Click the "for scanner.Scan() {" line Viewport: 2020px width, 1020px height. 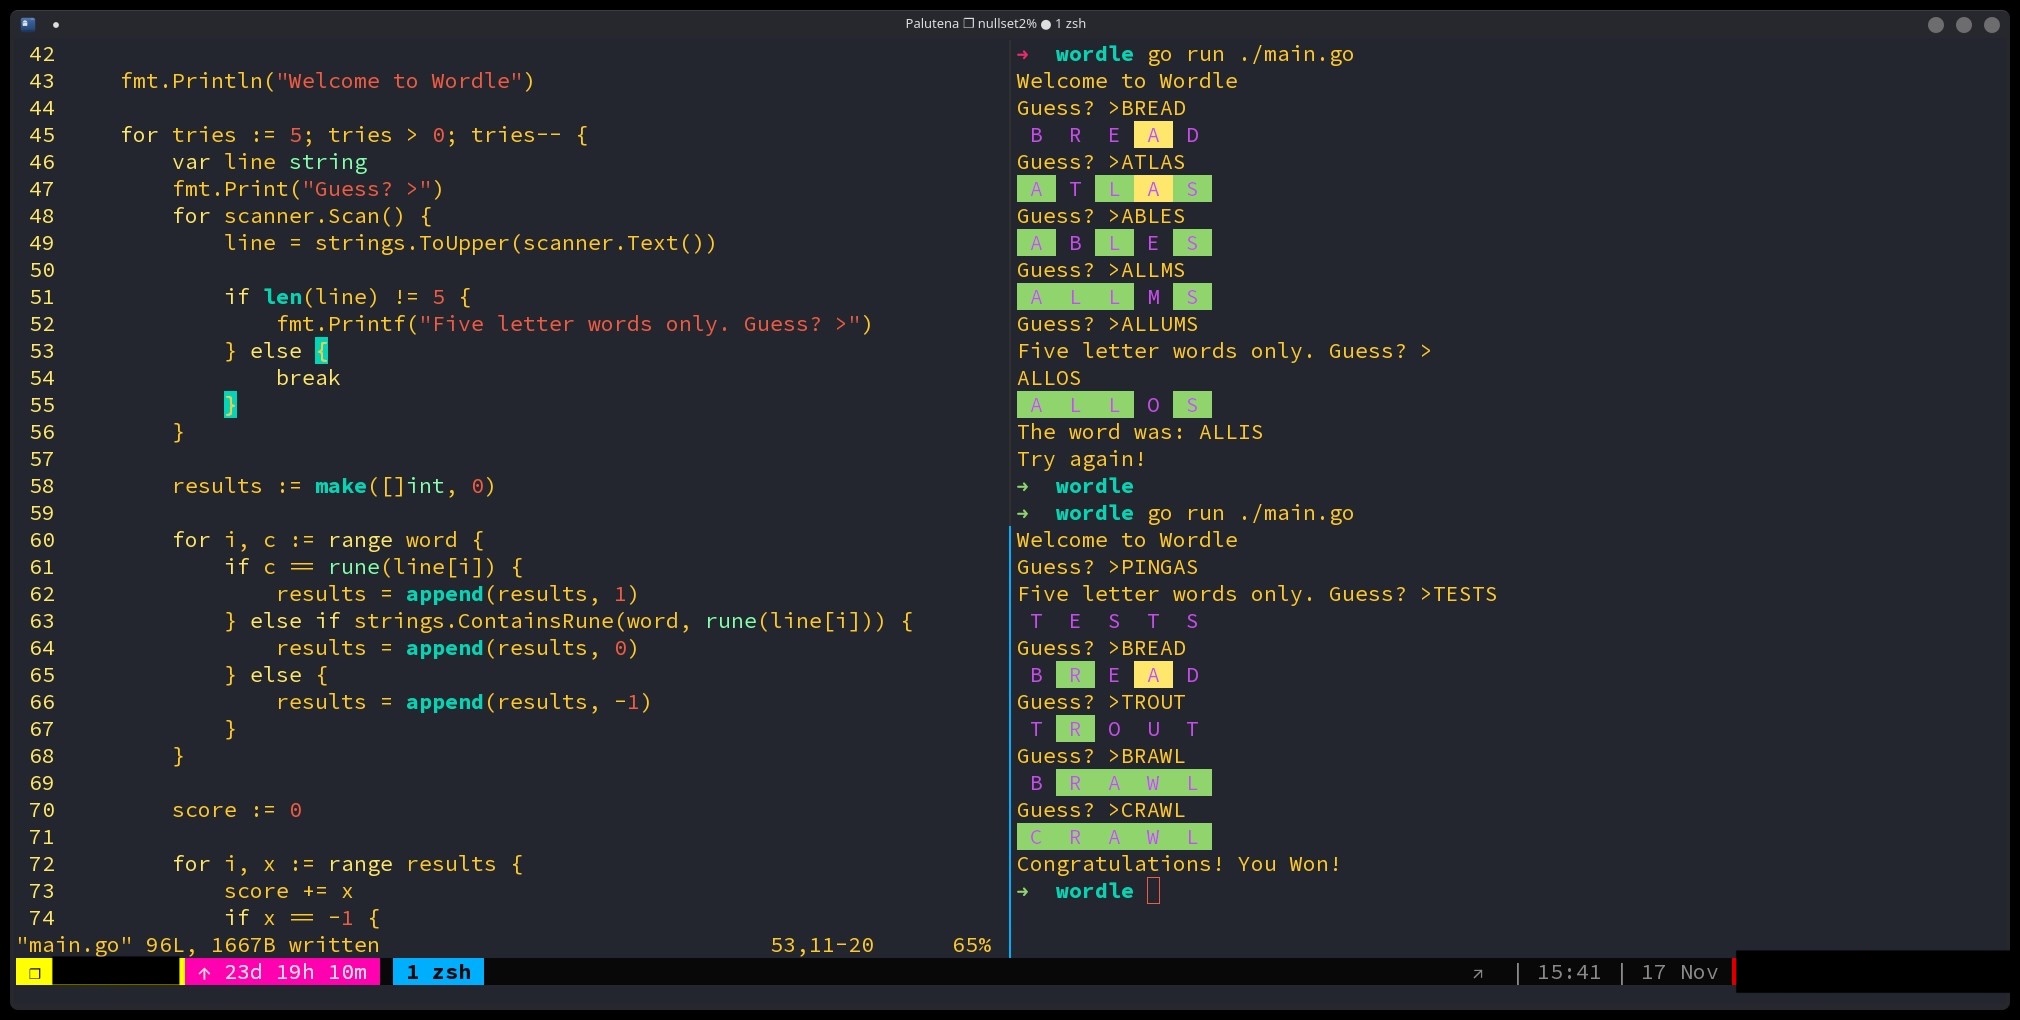(x=302, y=216)
